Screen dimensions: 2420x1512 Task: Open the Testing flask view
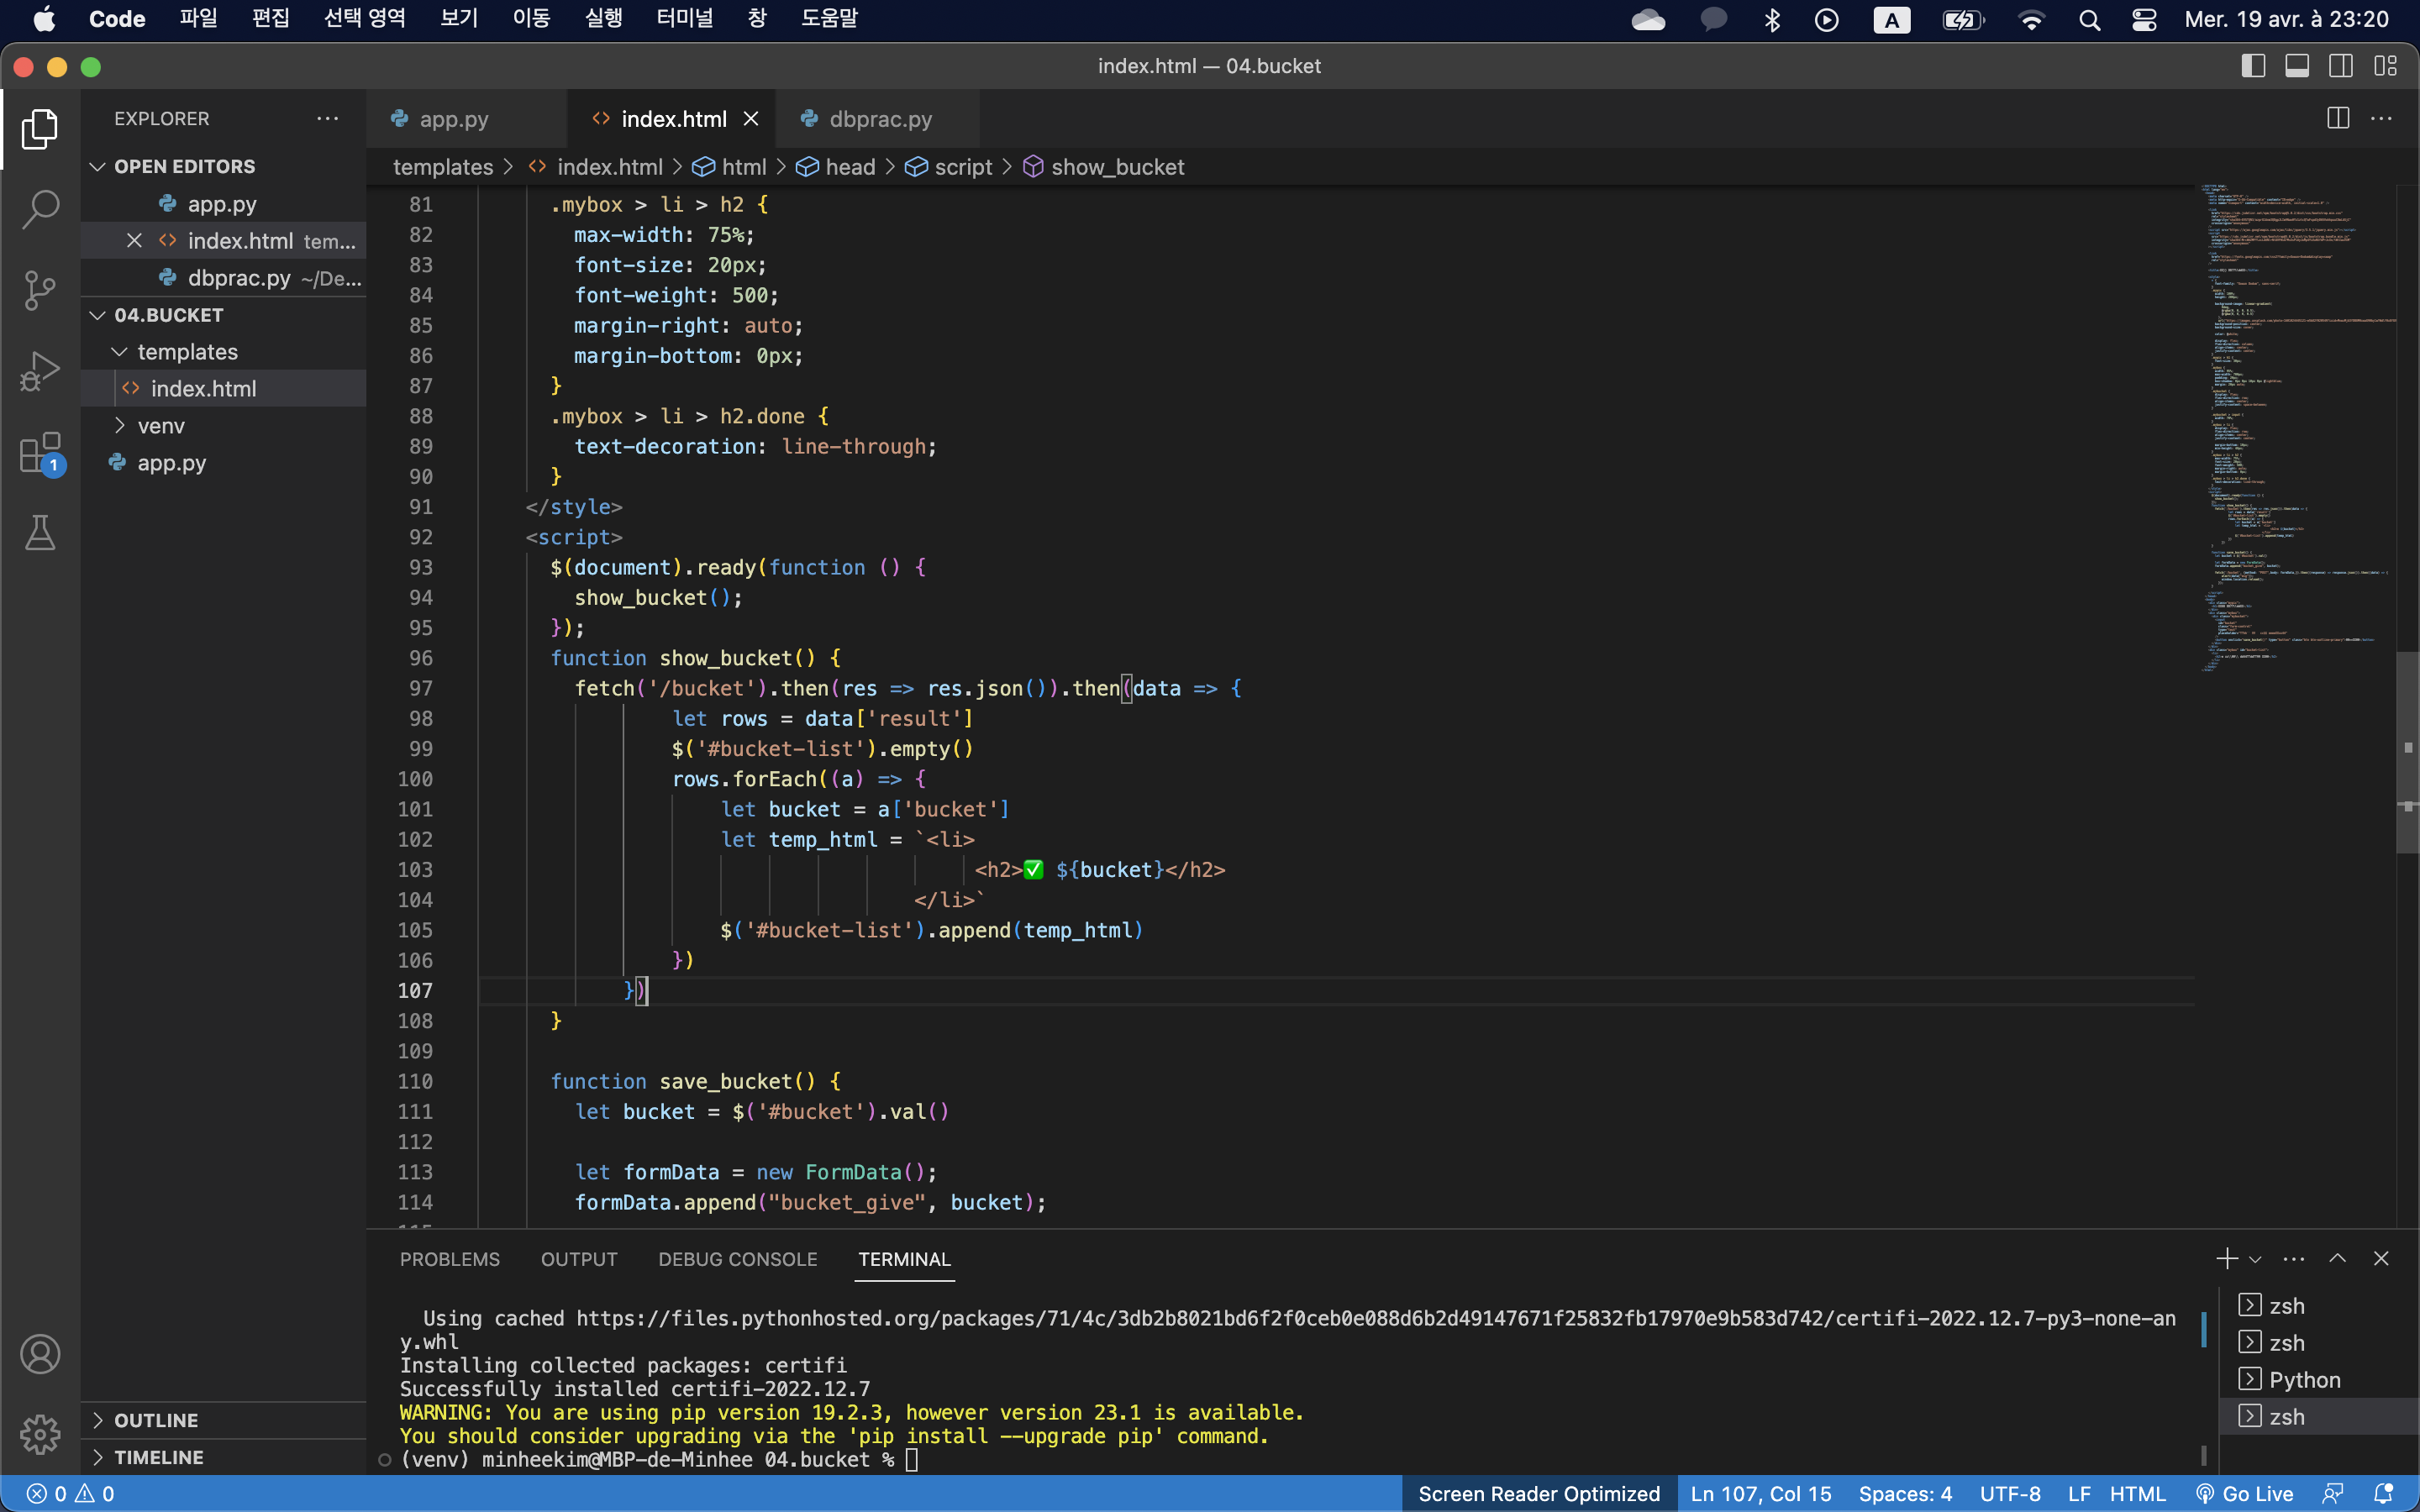40,533
